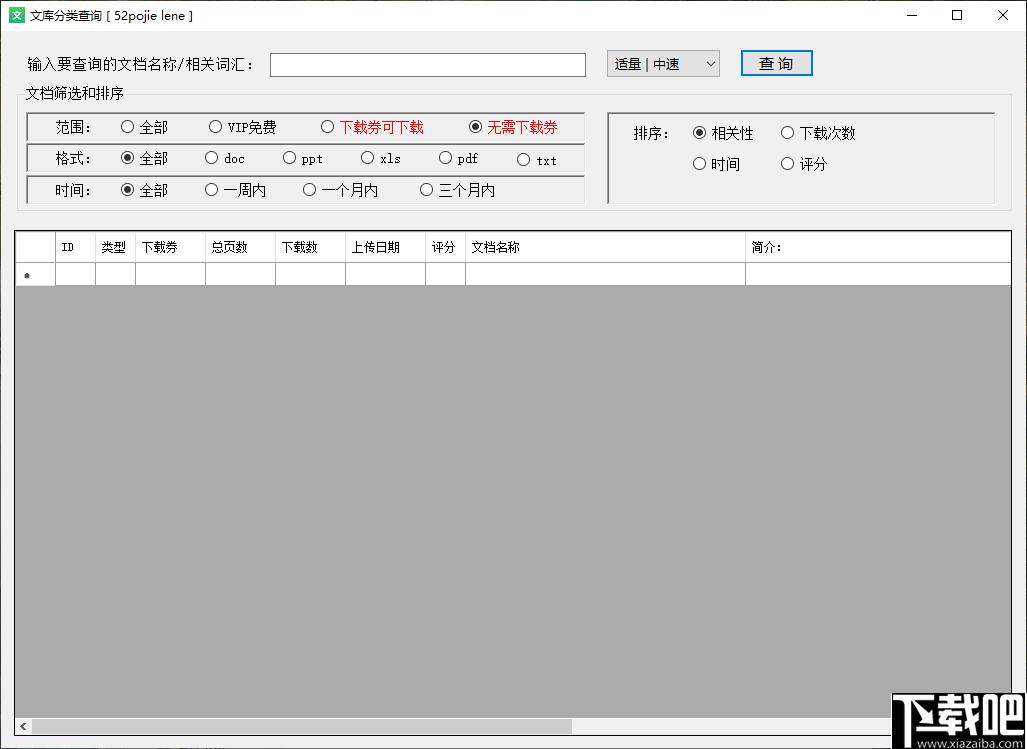Select 全部 in the 范围 row
The image size is (1027, 749).
(144, 127)
